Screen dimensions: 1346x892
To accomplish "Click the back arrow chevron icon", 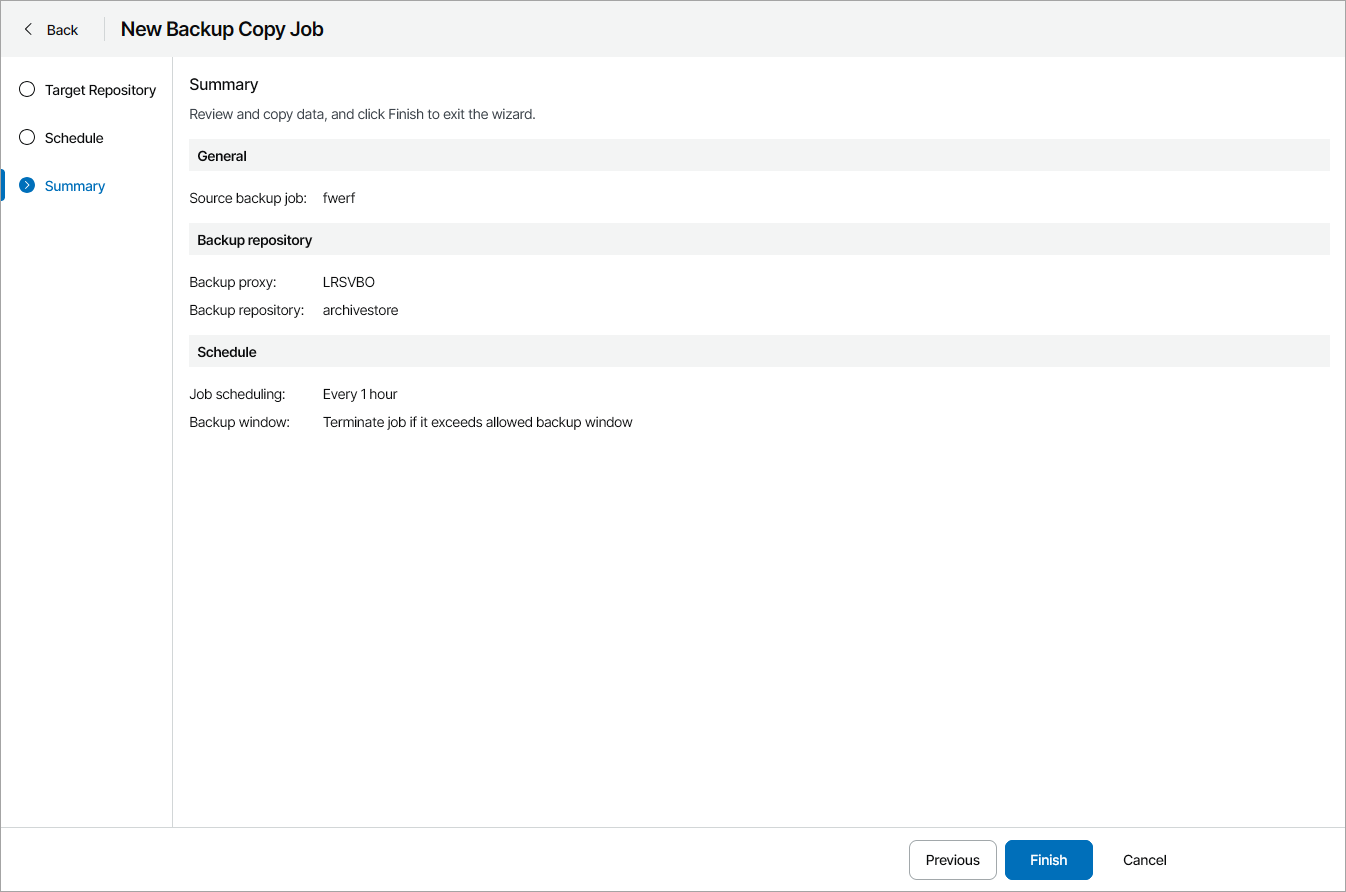I will [x=28, y=29].
